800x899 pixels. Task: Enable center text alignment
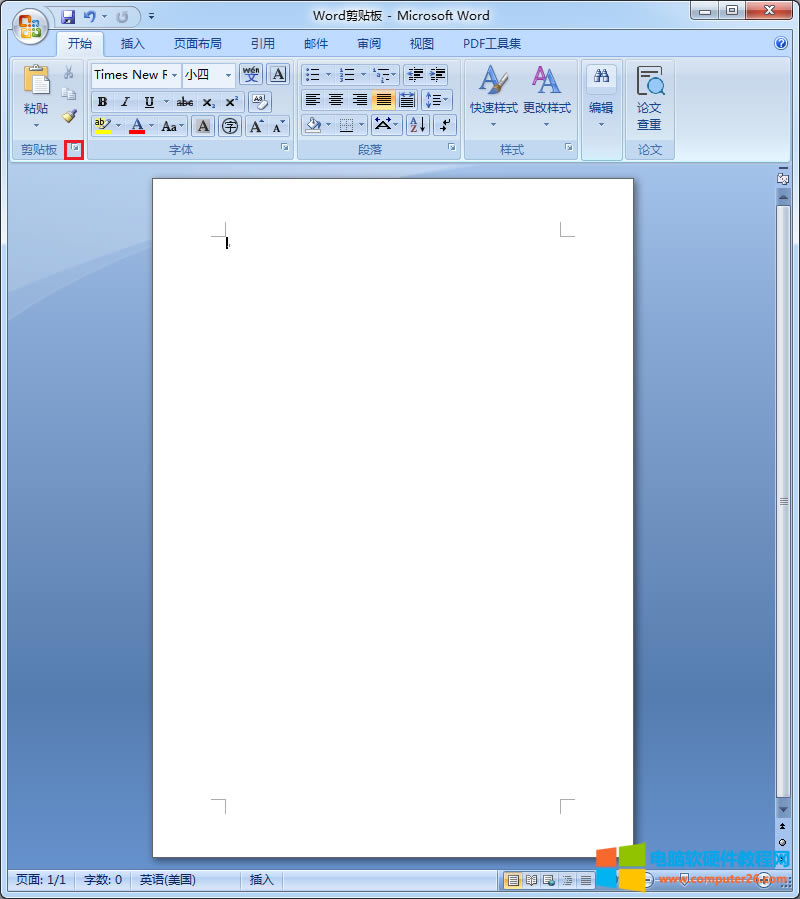336,100
